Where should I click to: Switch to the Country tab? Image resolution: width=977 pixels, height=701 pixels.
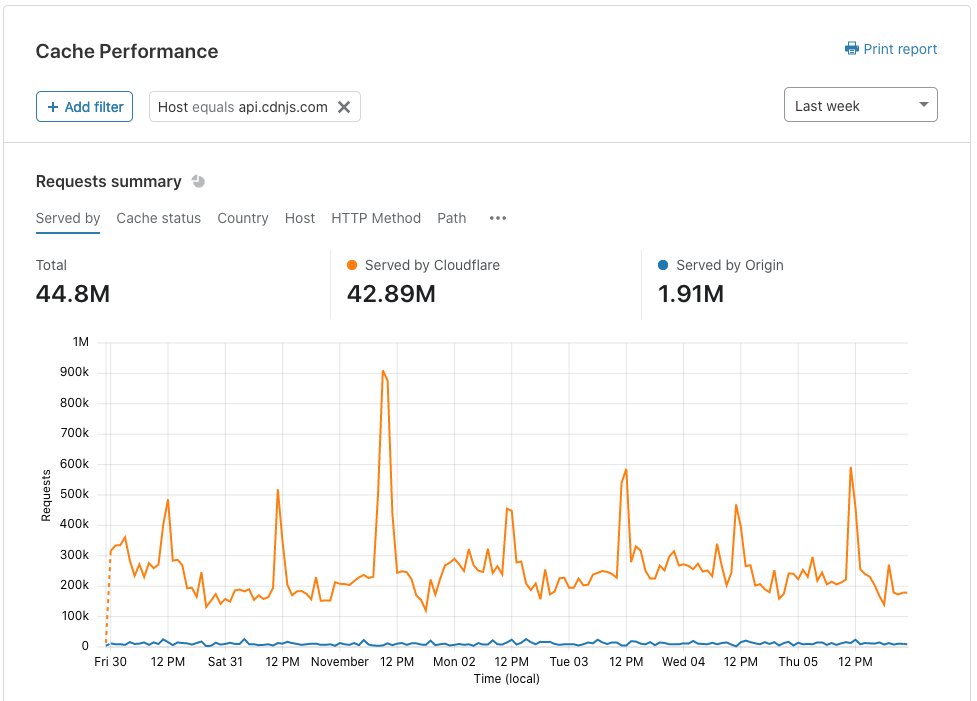point(242,218)
